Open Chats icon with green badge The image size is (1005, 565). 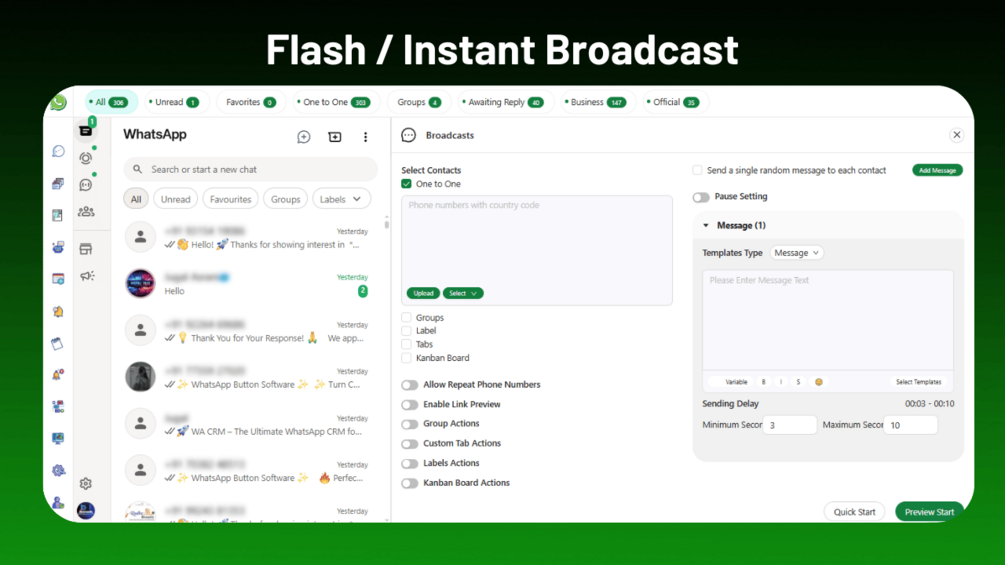[86, 130]
